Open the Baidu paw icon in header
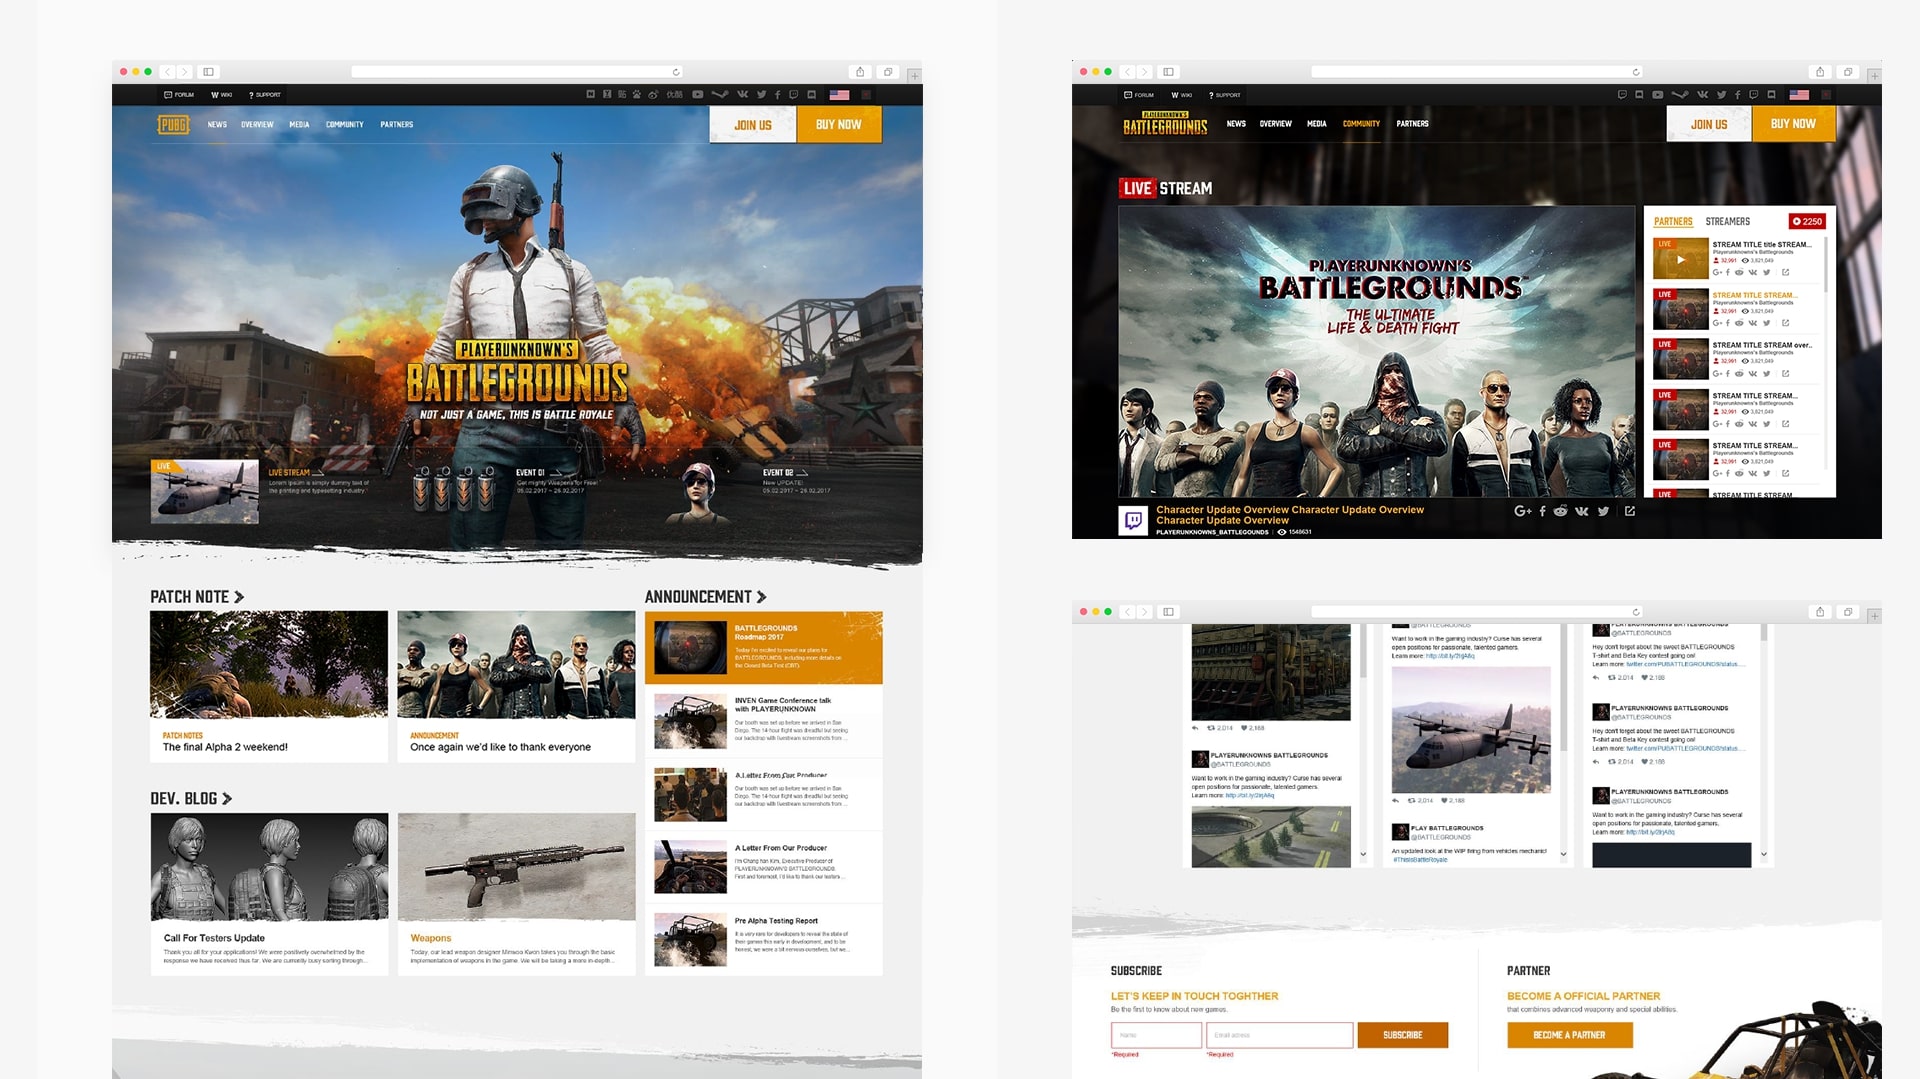The width and height of the screenshot is (1920, 1079). click(636, 95)
